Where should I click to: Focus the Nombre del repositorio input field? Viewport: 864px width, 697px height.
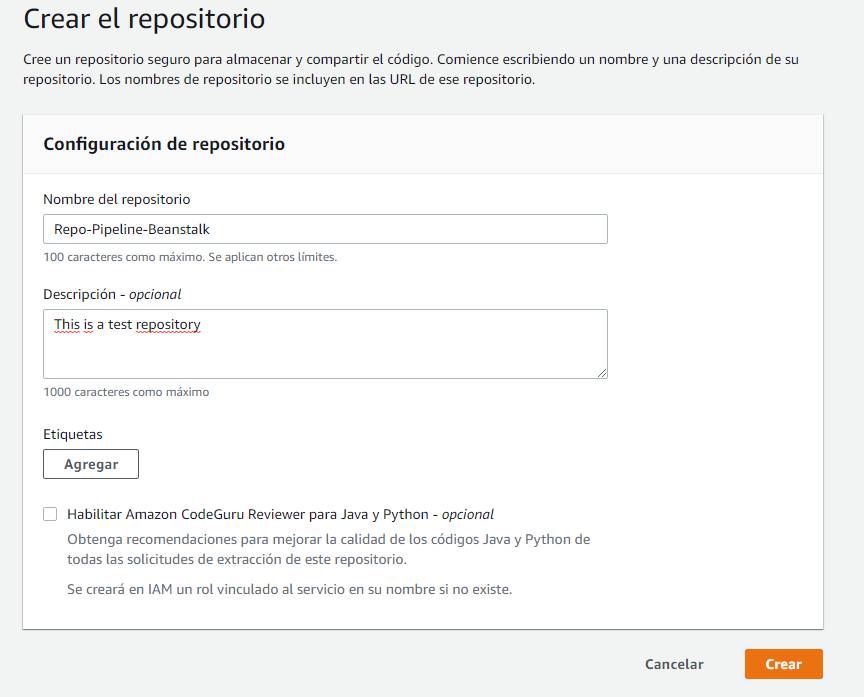[x=325, y=229]
